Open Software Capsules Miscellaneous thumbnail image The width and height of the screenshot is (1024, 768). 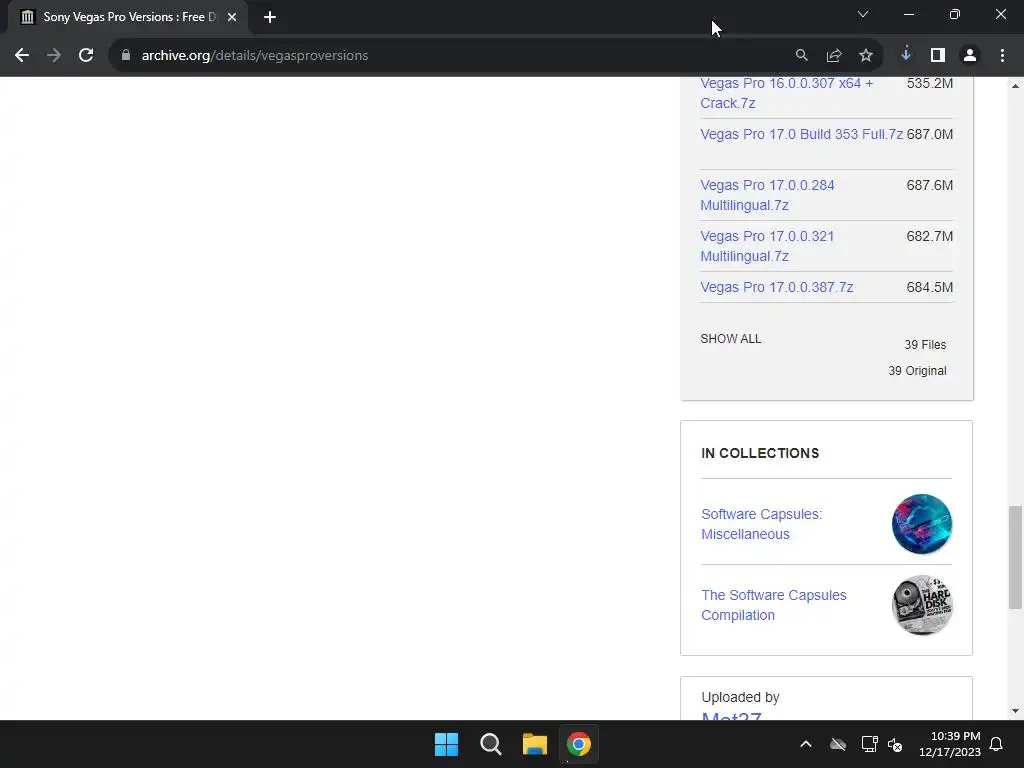pos(921,524)
